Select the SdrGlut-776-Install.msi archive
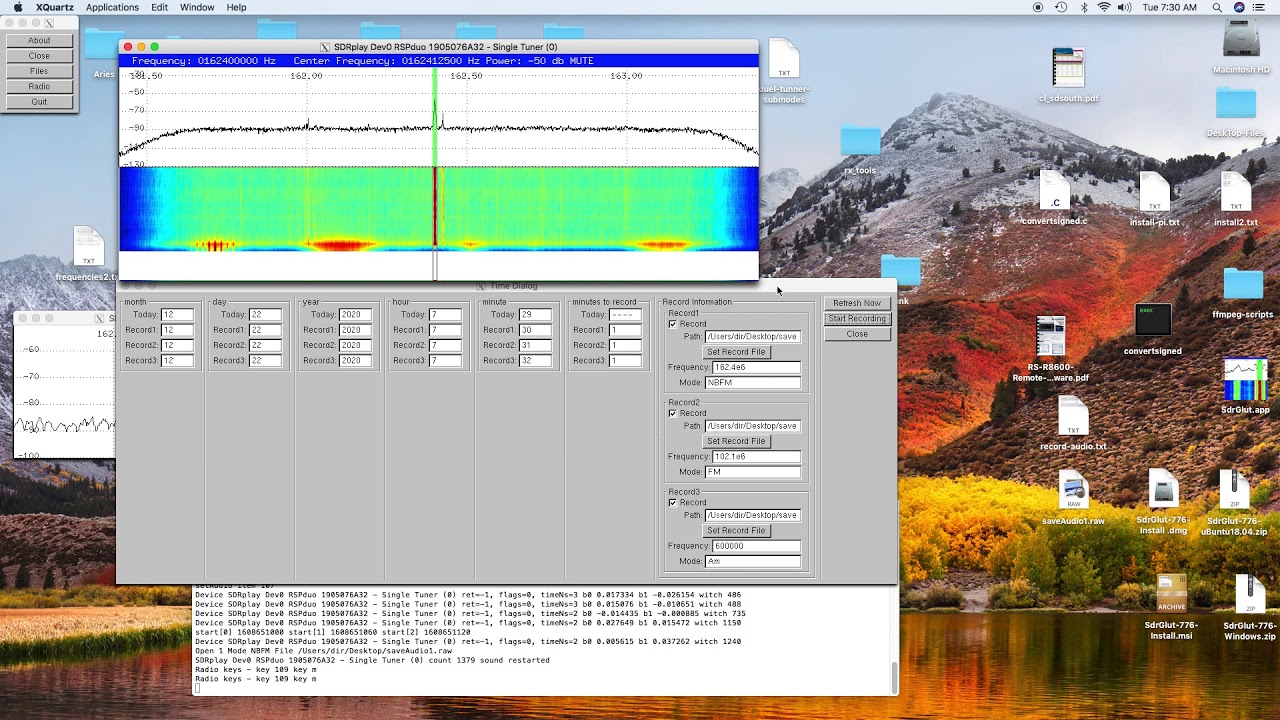The image size is (1280, 720). [1172, 594]
